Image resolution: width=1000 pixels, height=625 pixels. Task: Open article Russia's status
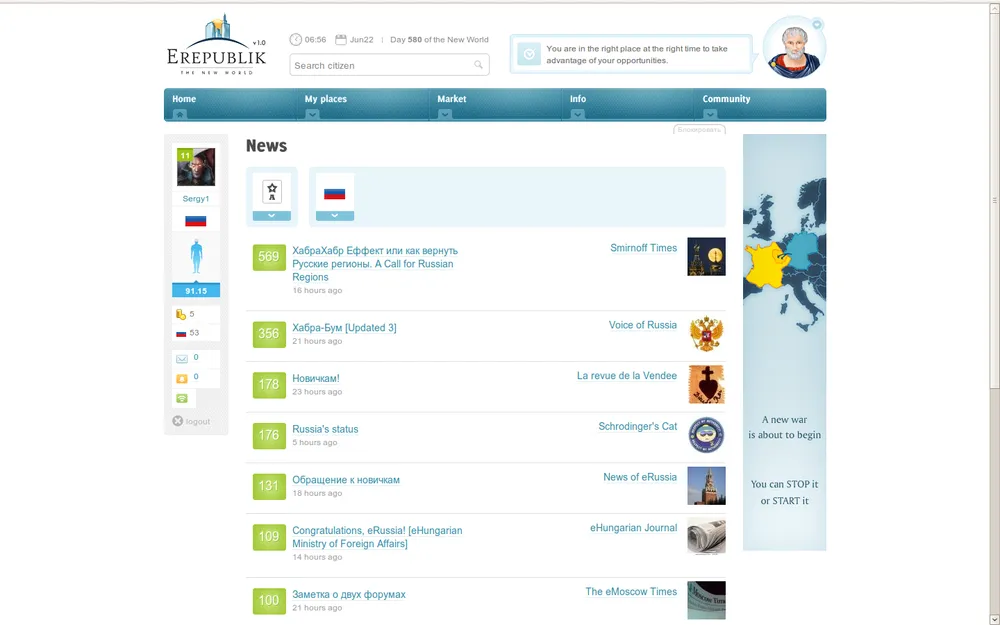pyautogui.click(x=325, y=429)
